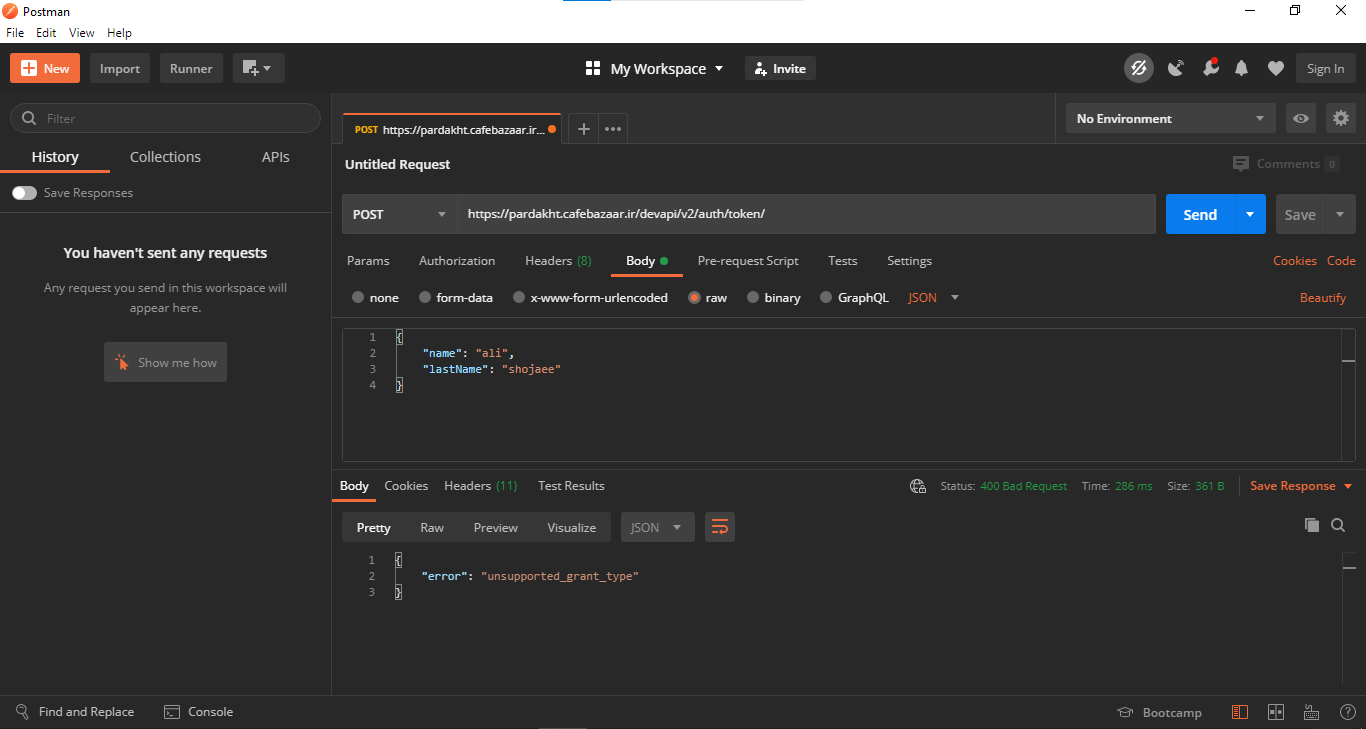The height and width of the screenshot is (729, 1366).
Task: Open environment management gear icon
Action: pos(1340,118)
